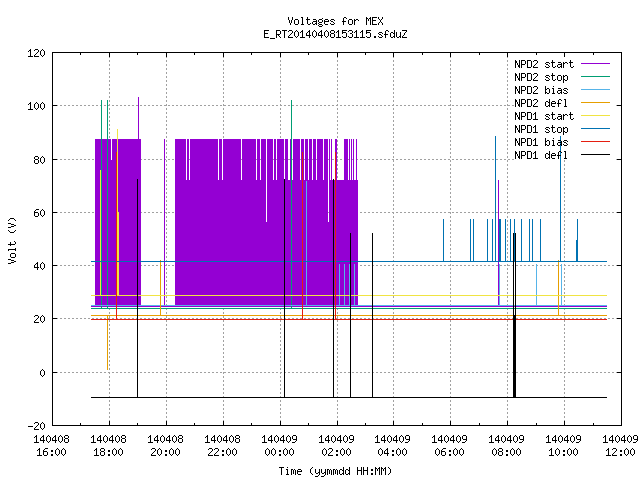Click the 'NPD1 start' legend label
Screen dimensions: 640x480
[544, 116]
